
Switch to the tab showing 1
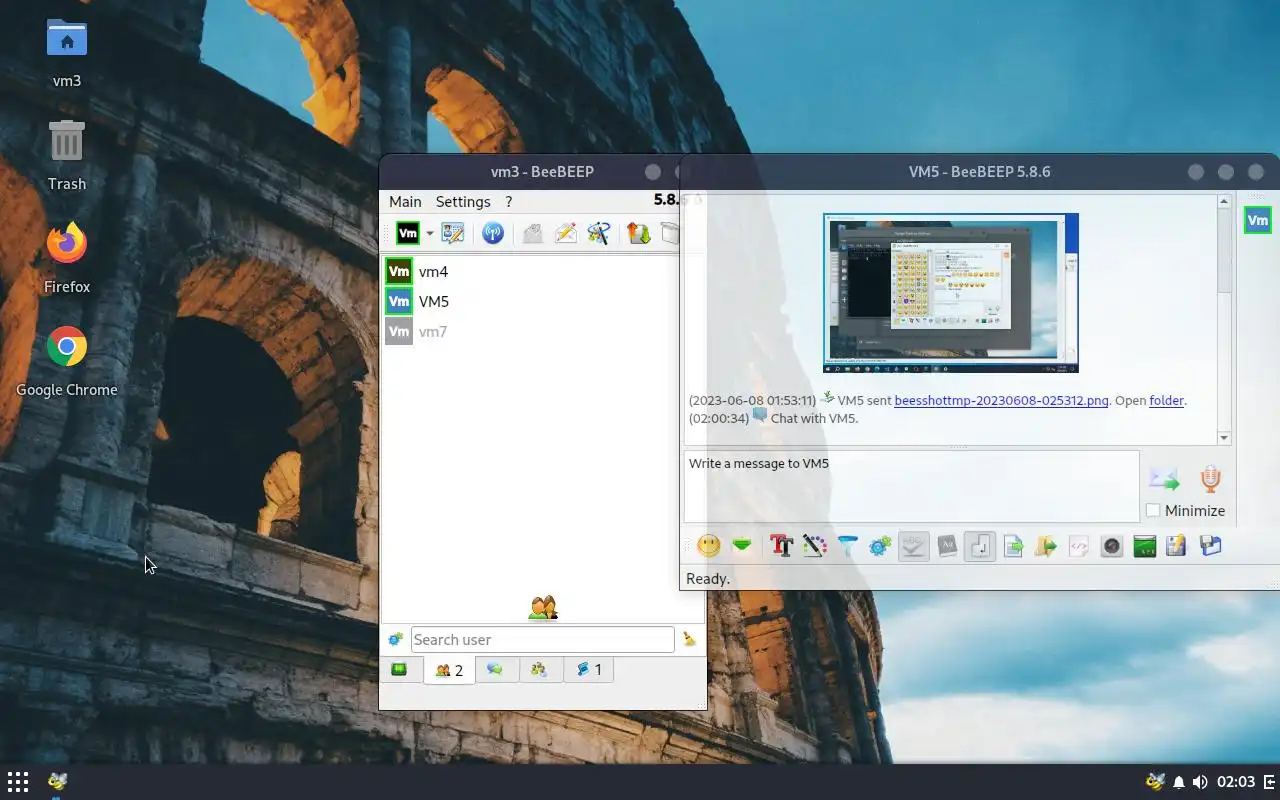coord(588,669)
